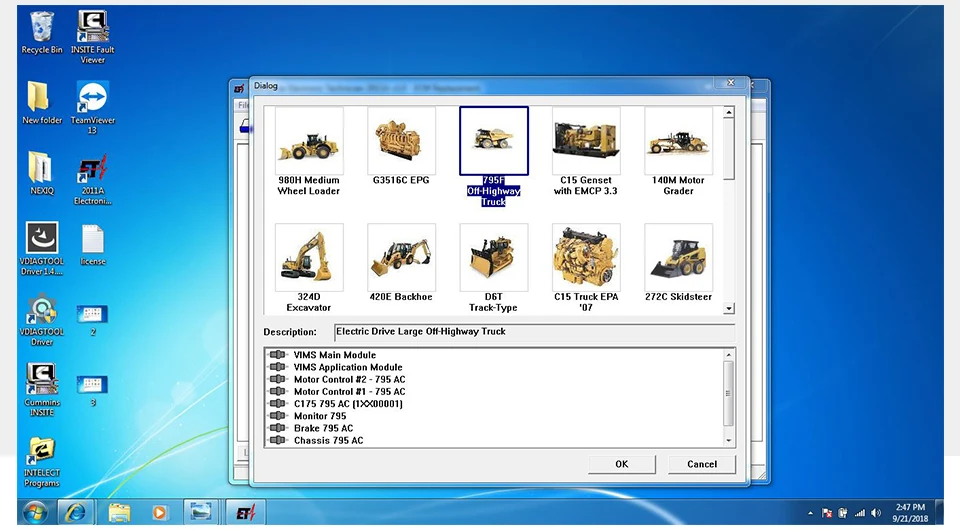
Task: Open Windows Media Player from the taskbar
Action: (x=159, y=512)
